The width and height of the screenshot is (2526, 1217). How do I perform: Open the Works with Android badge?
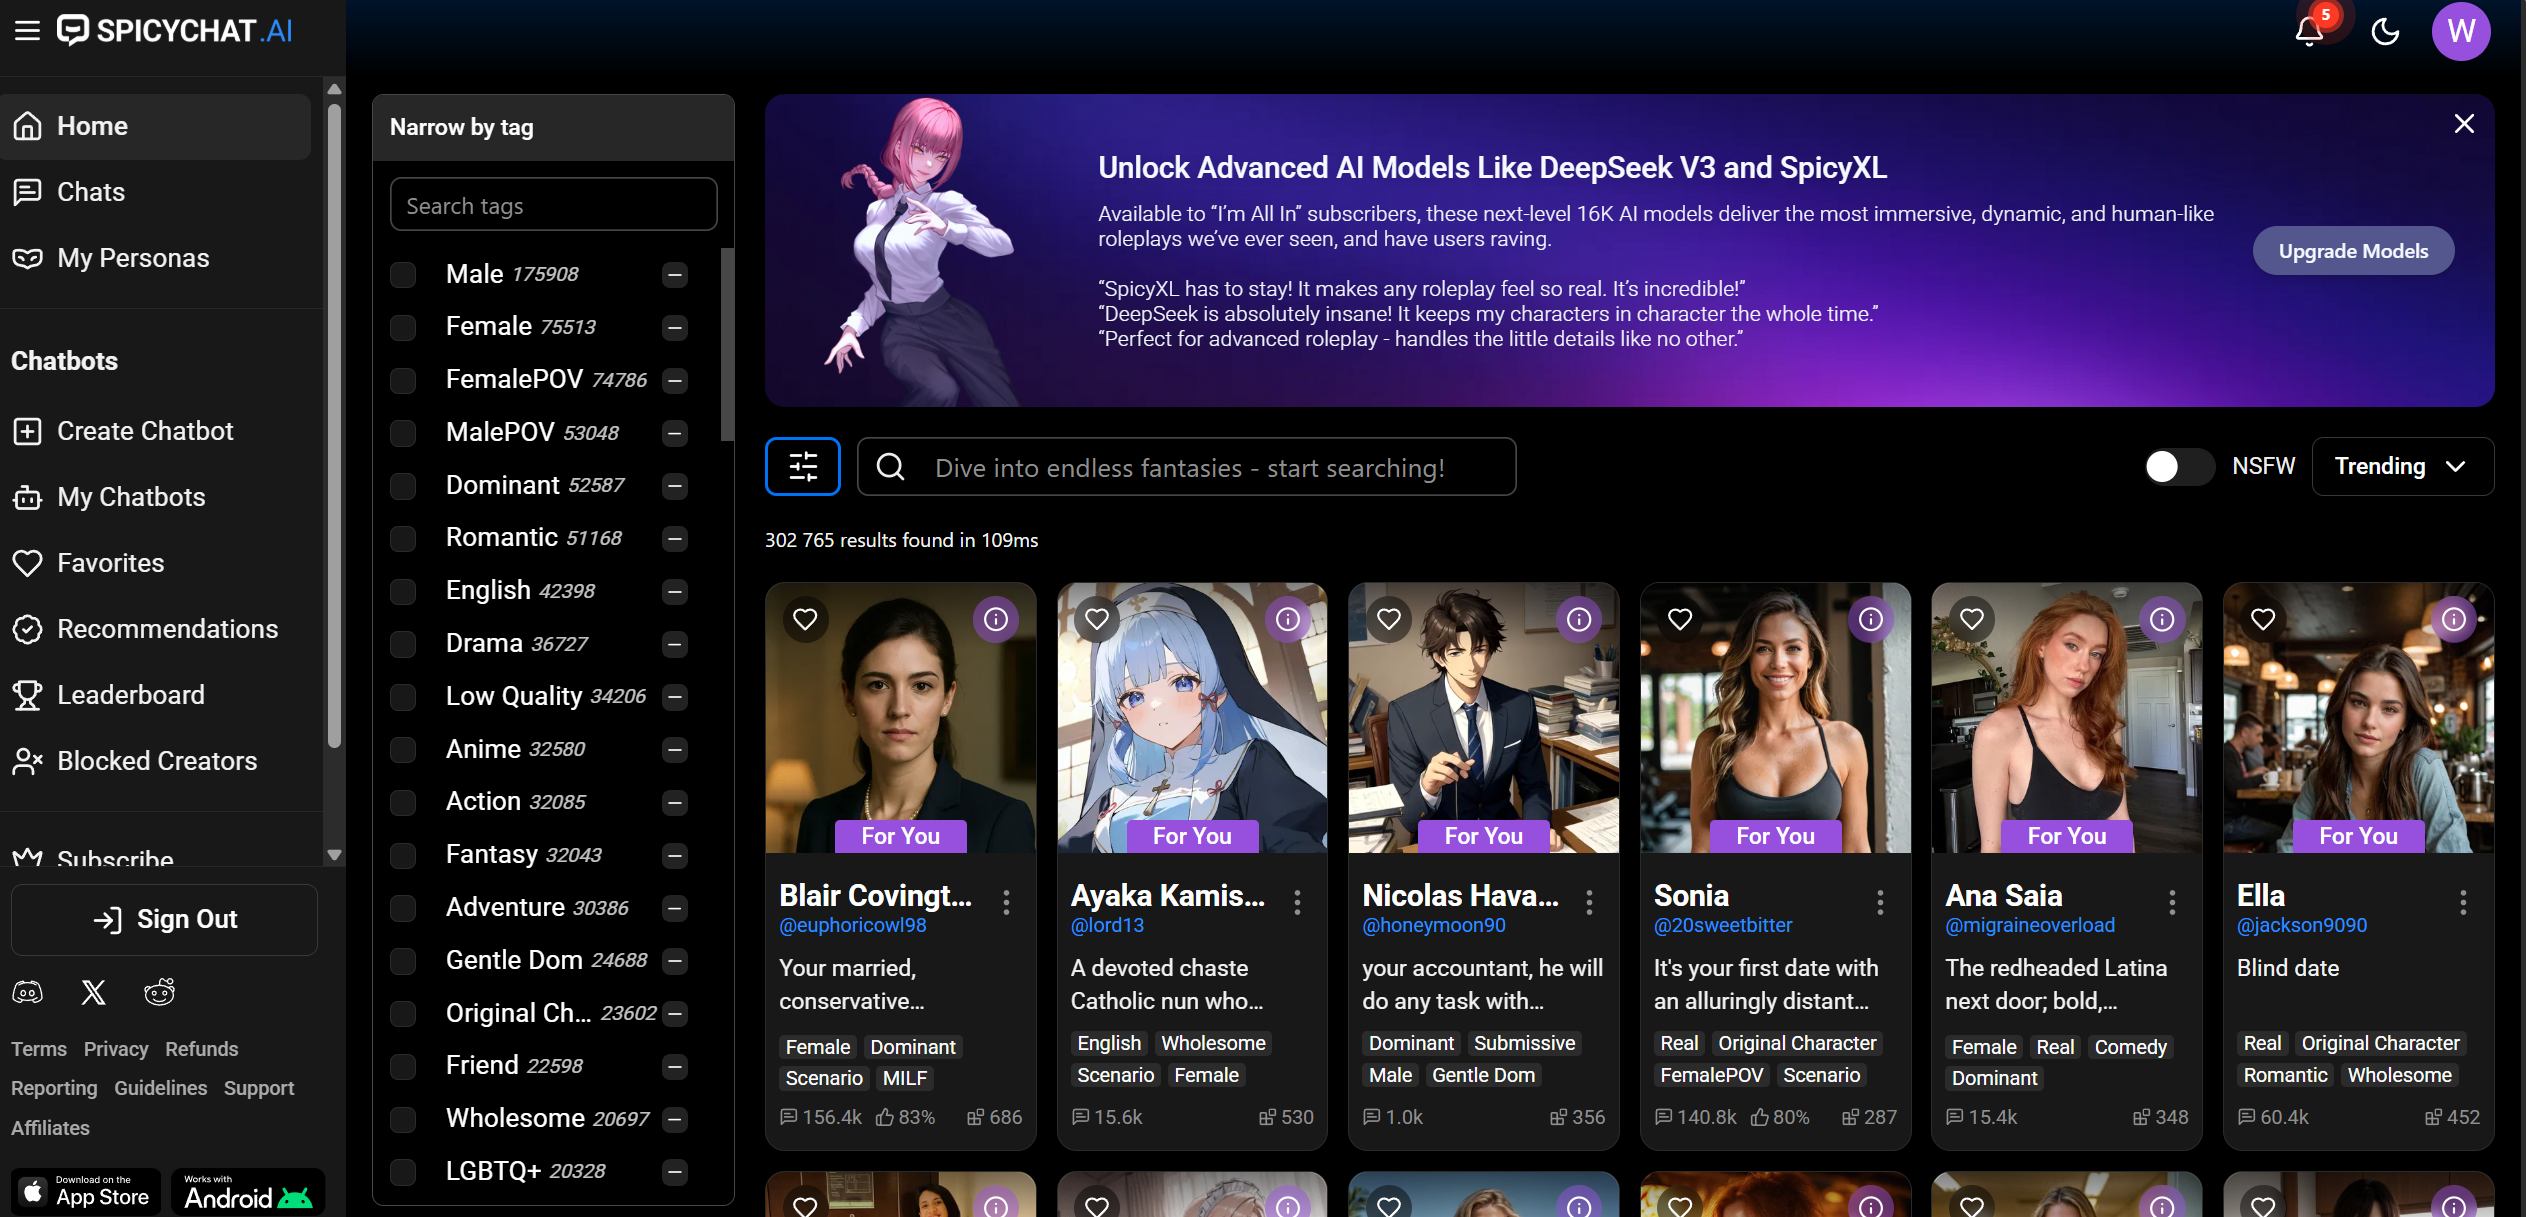(x=249, y=1191)
